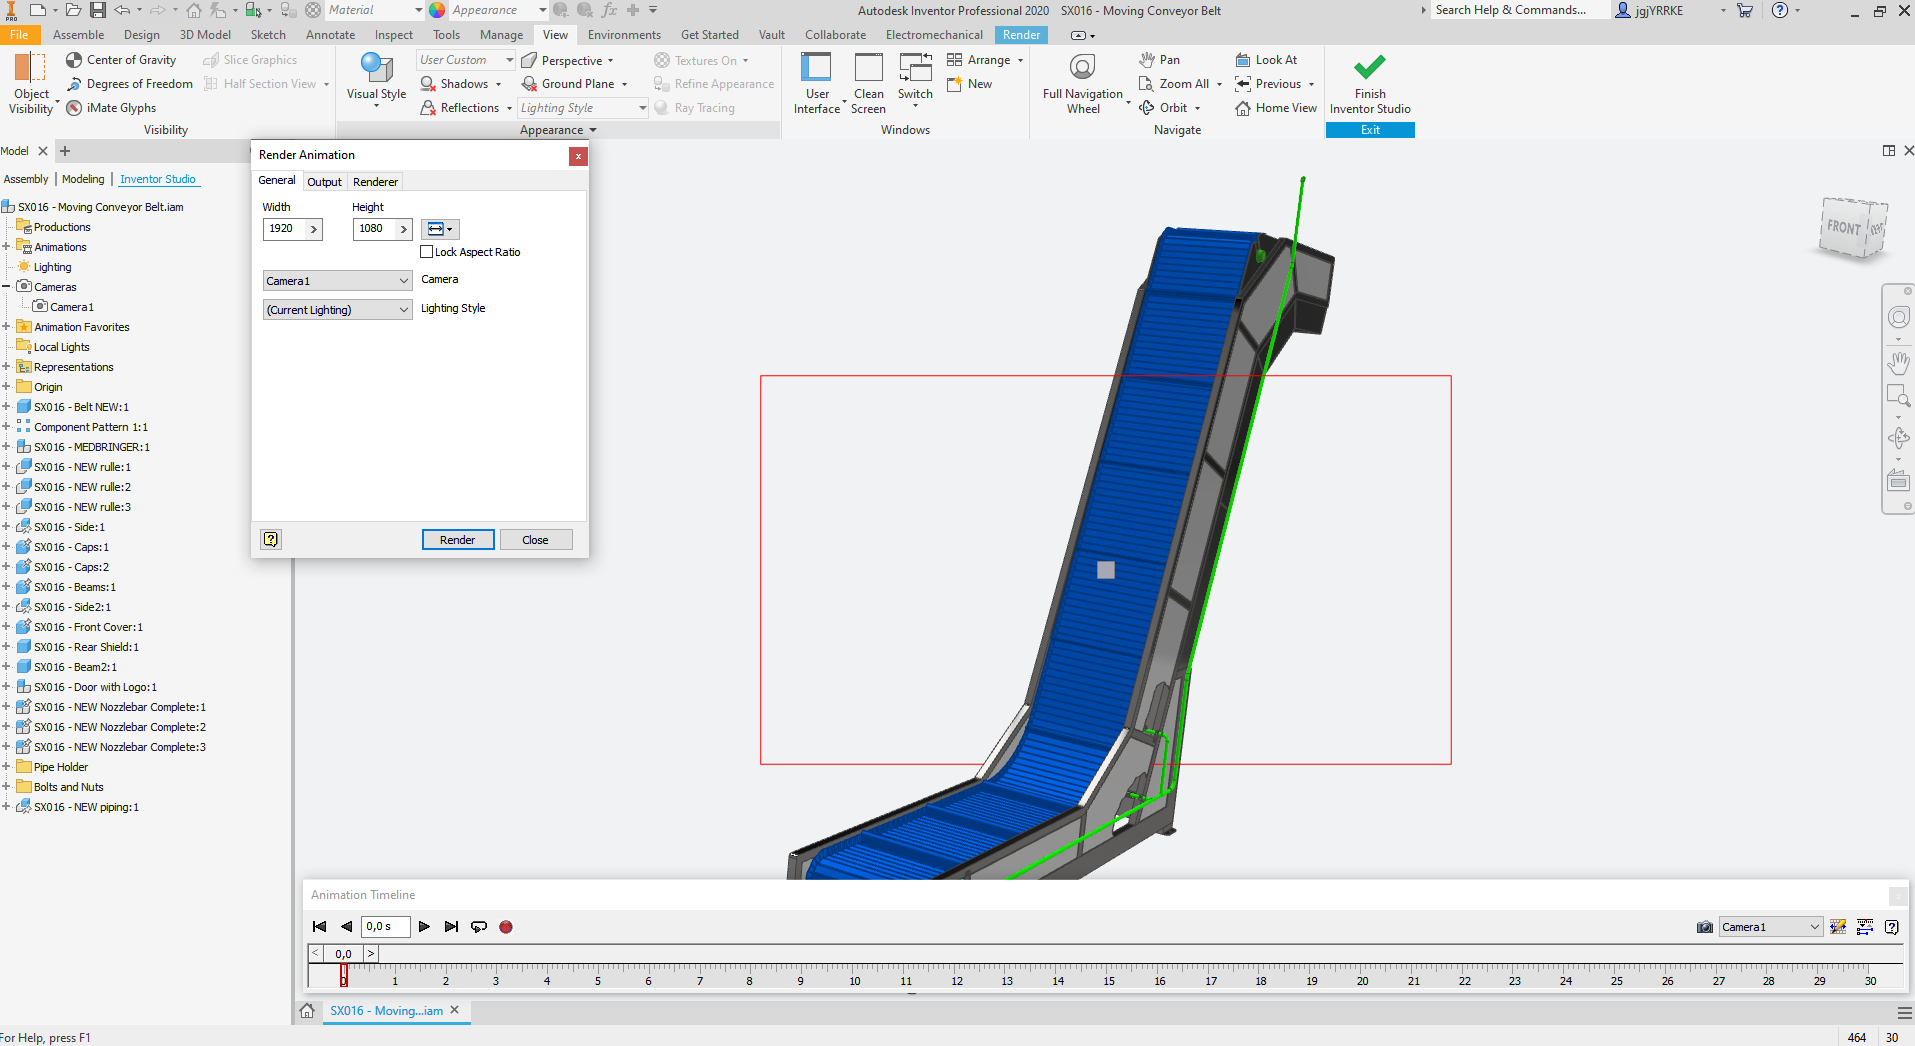The image size is (1915, 1046).
Task: Click the Render button
Action: coord(457,540)
